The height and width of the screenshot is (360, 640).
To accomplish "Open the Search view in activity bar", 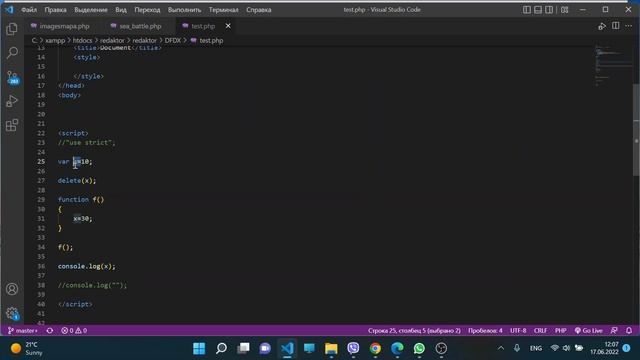I will point(12,53).
